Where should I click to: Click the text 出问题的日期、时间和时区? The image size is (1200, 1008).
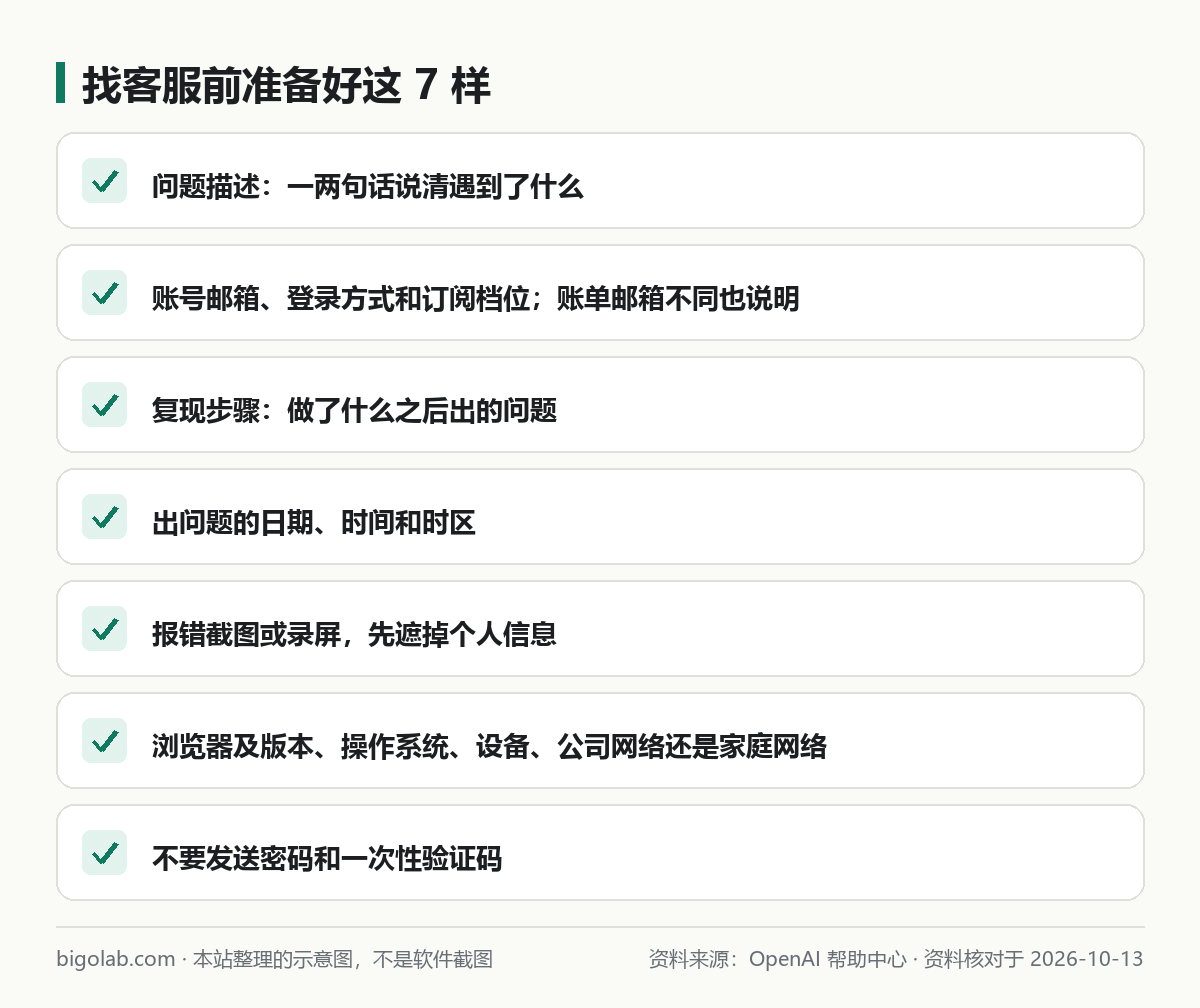pyautogui.click(x=314, y=523)
